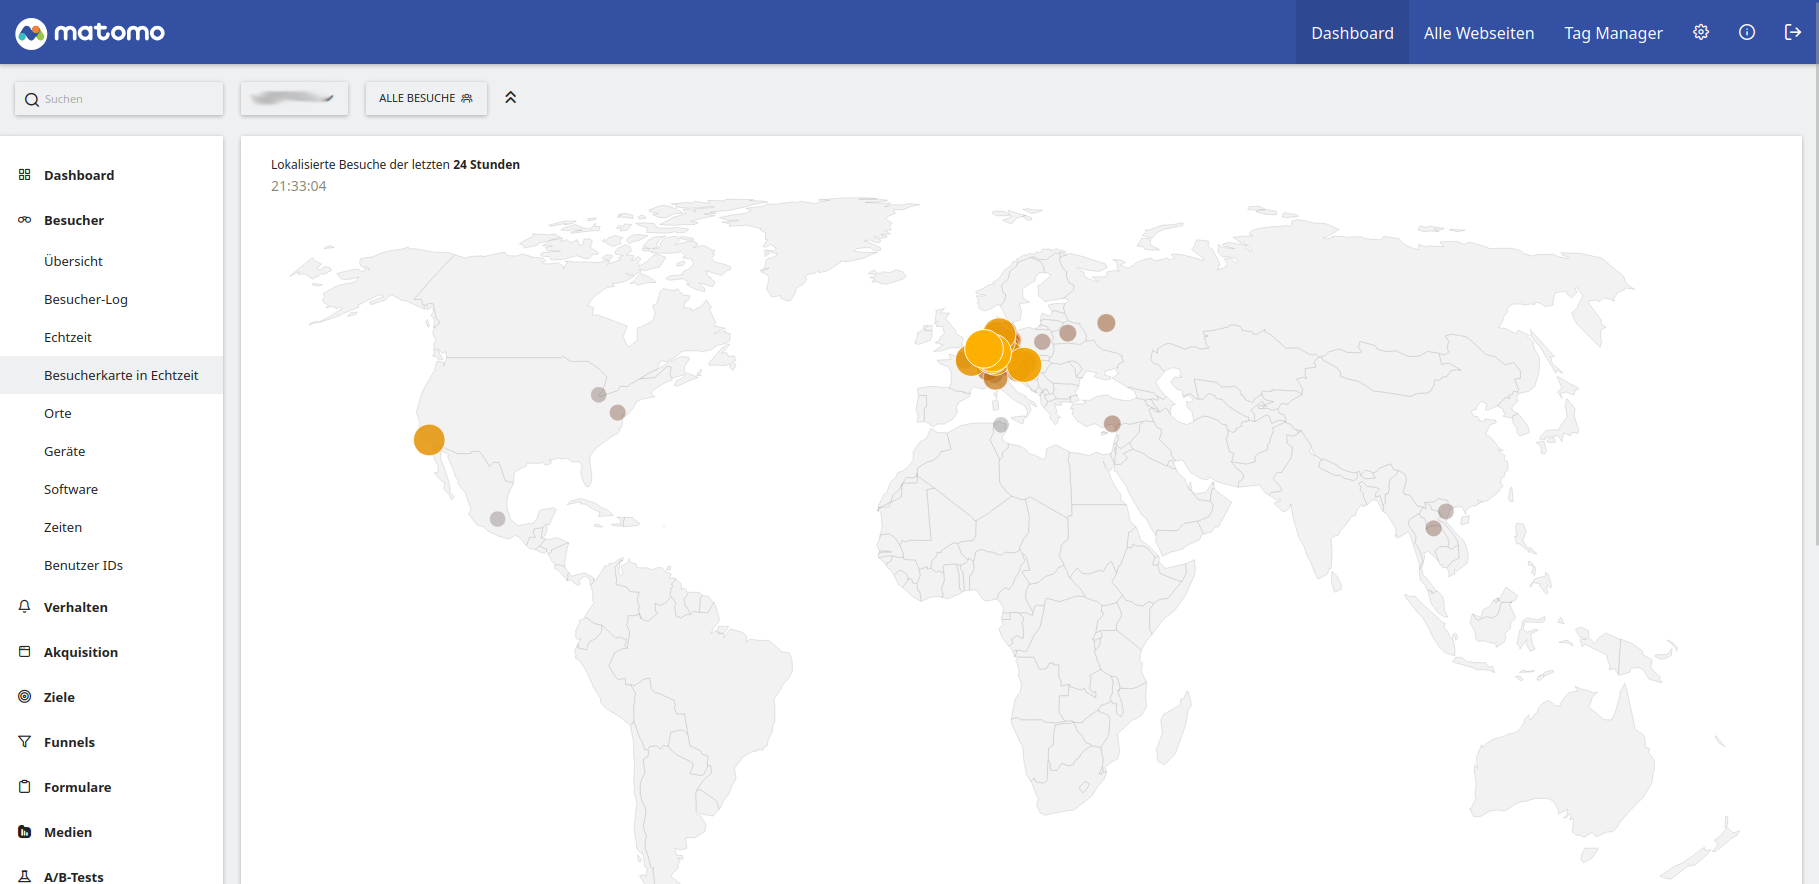Click the Medien chart icon

tap(25, 831)
